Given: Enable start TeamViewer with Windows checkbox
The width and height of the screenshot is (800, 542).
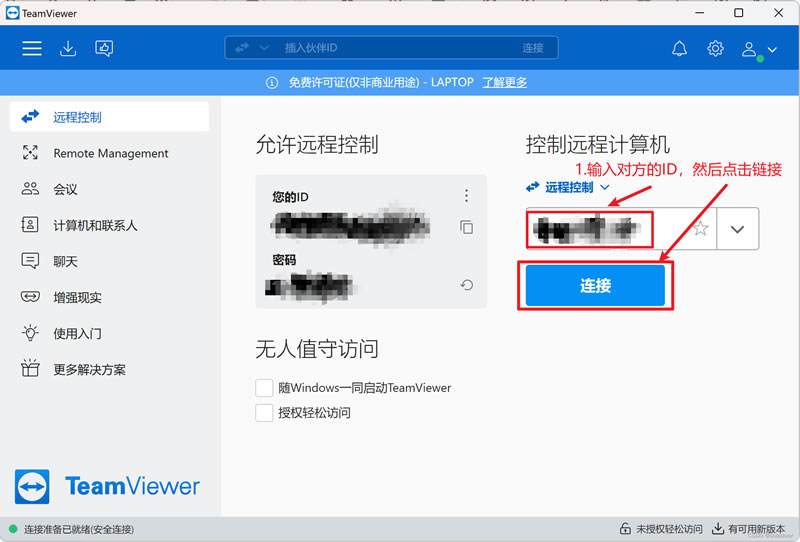Looking at the screenshot, I should pos(265,388).
